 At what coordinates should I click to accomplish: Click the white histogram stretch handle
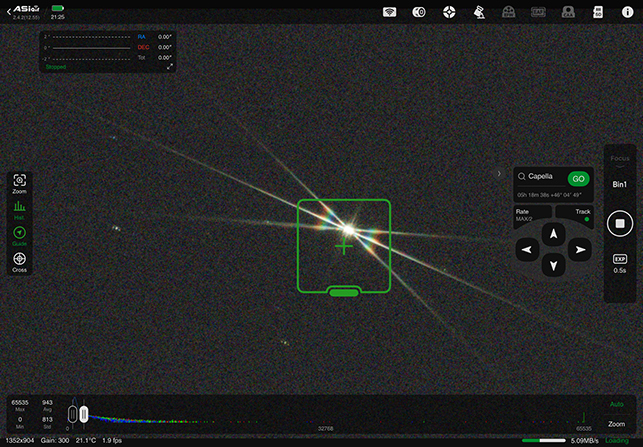tap(84, 413)
